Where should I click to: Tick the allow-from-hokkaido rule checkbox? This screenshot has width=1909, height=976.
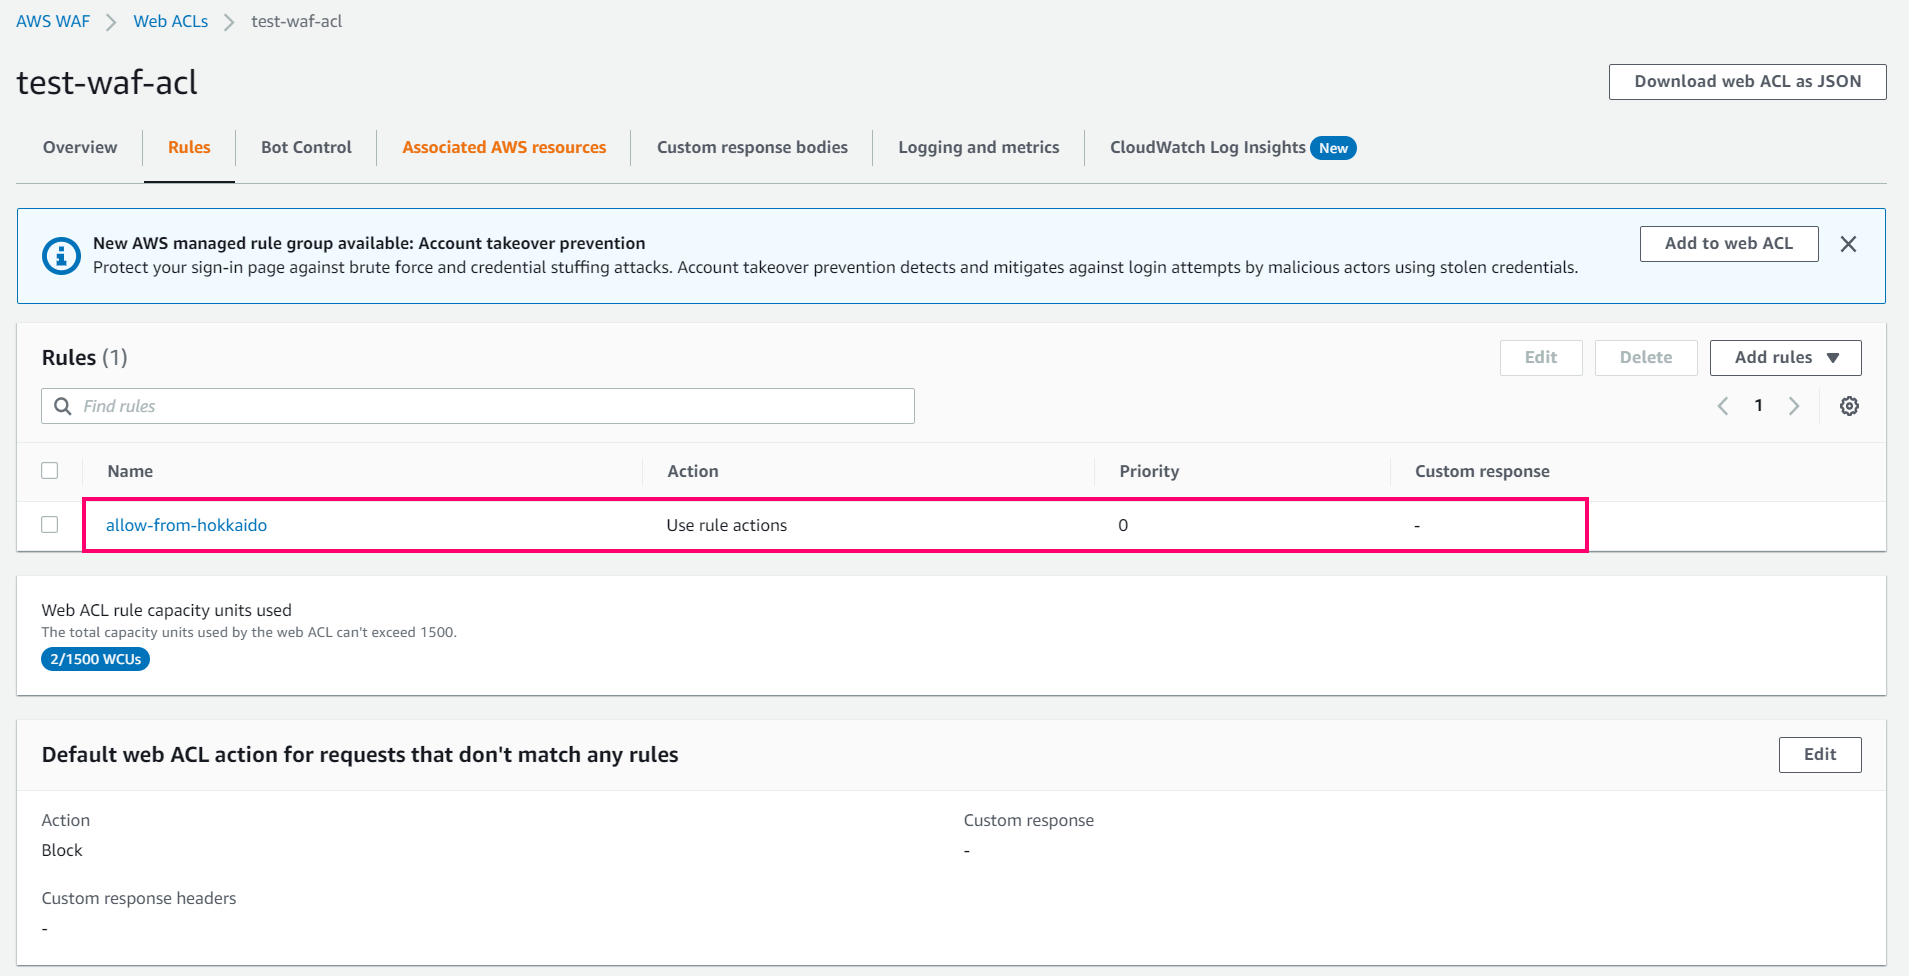click(x=50, y=524)
